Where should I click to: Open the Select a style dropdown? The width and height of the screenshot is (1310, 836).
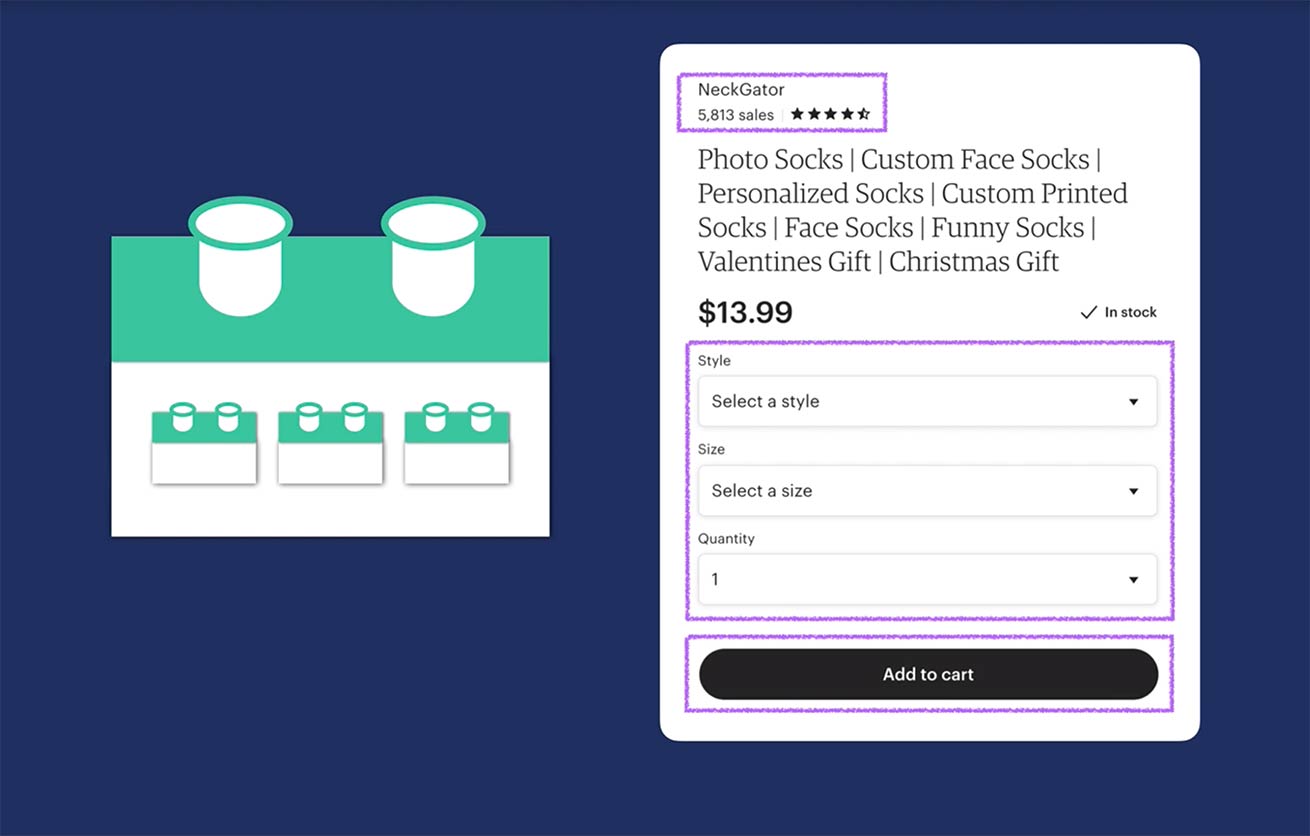pos(928,401)
